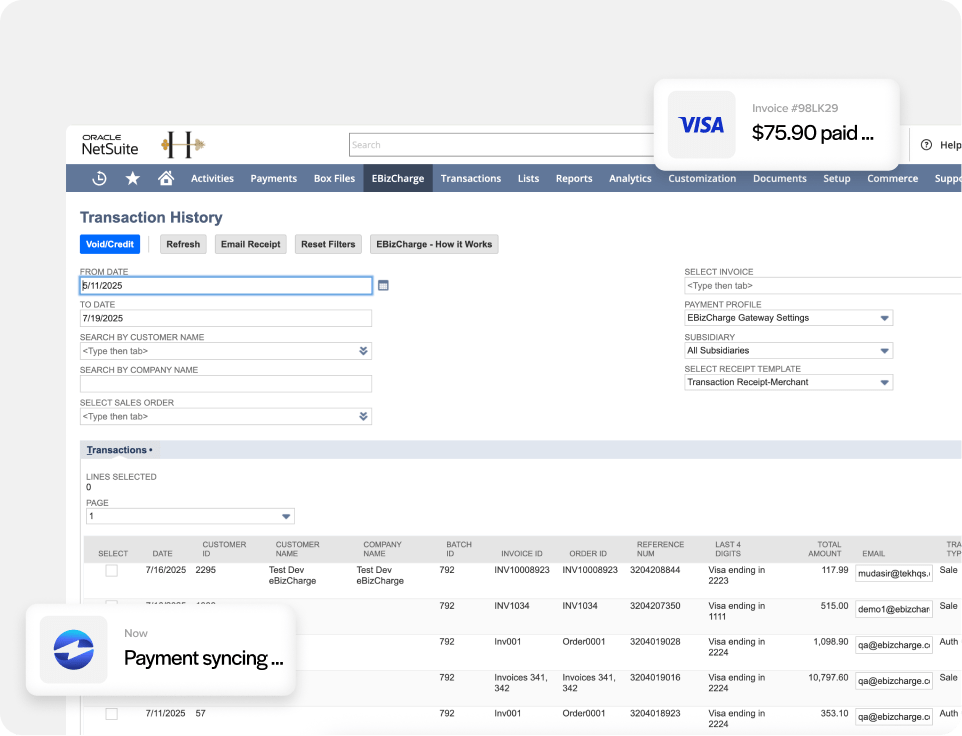Click the Help link in the header
The image size is (962, 736).
[950, 145]
